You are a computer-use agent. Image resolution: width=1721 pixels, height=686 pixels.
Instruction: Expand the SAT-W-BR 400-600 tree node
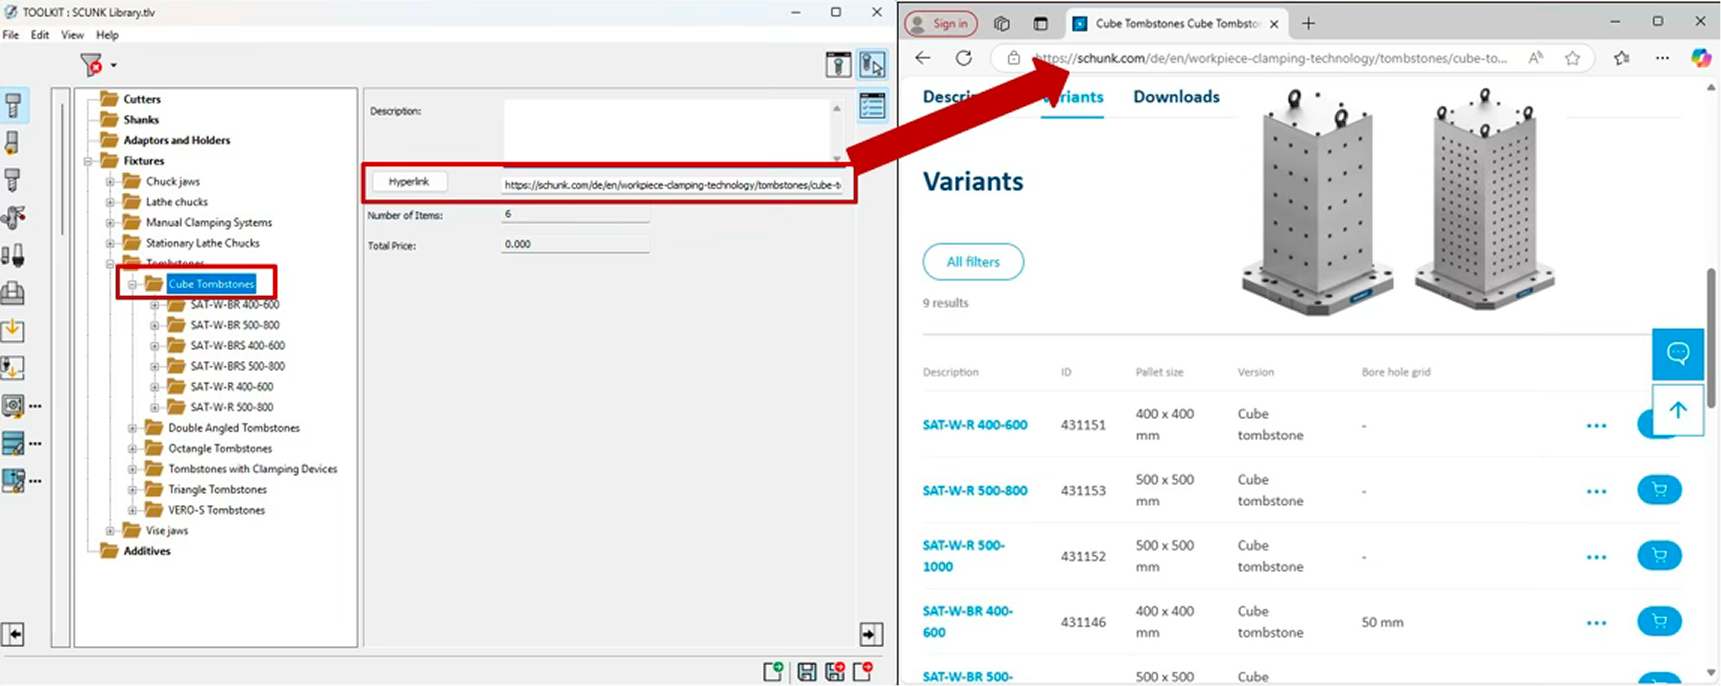click(x=154, y=305)
